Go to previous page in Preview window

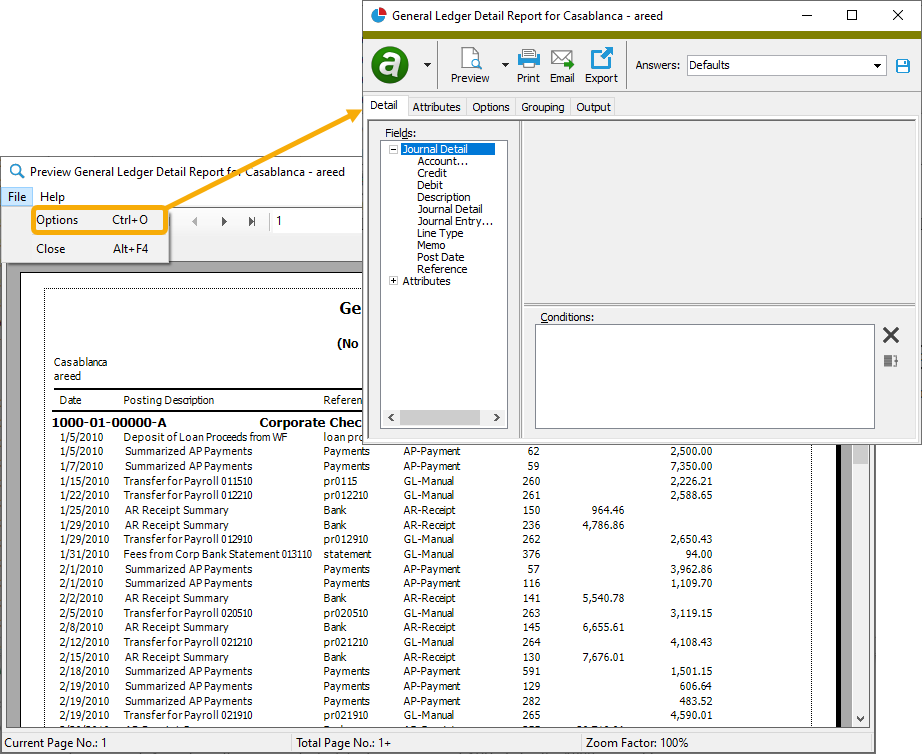(x=195, y=222)
